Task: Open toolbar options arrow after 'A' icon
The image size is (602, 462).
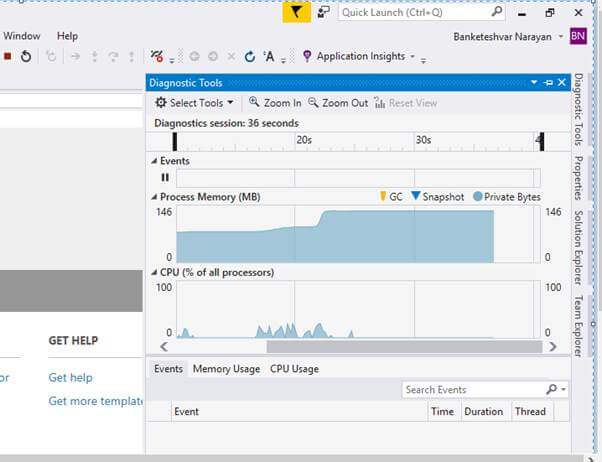Action: coord(283,60)
